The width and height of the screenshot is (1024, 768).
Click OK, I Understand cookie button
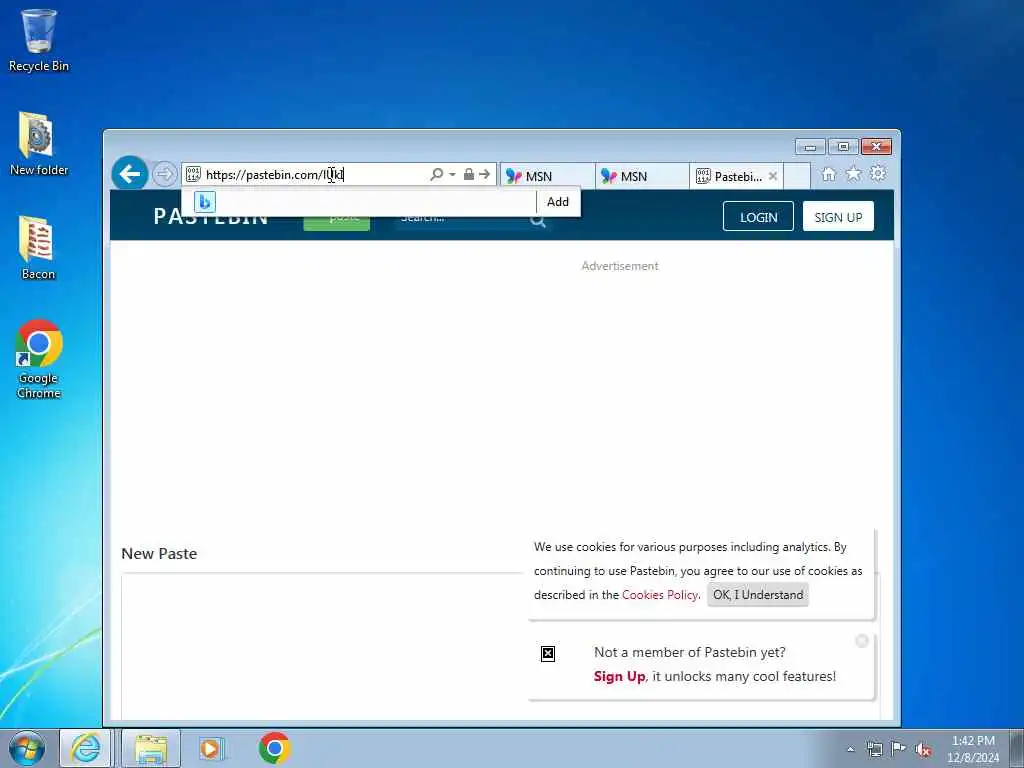point(758,595)
